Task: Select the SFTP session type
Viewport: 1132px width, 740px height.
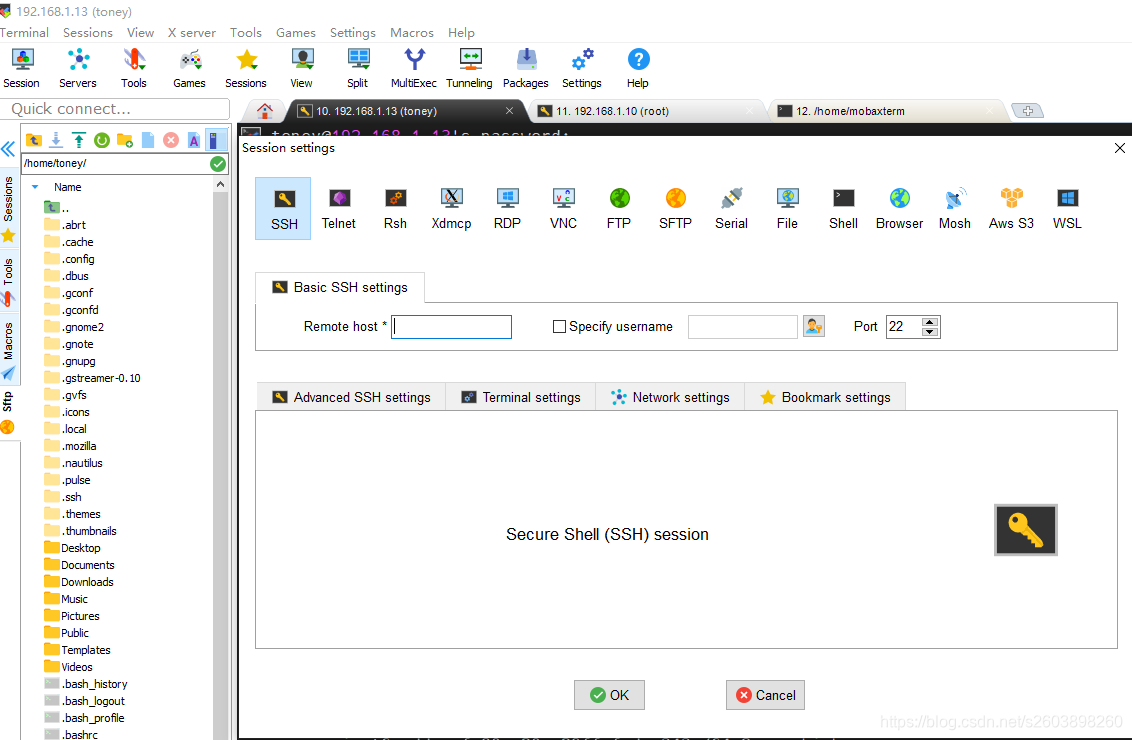Action: [675, 209]
